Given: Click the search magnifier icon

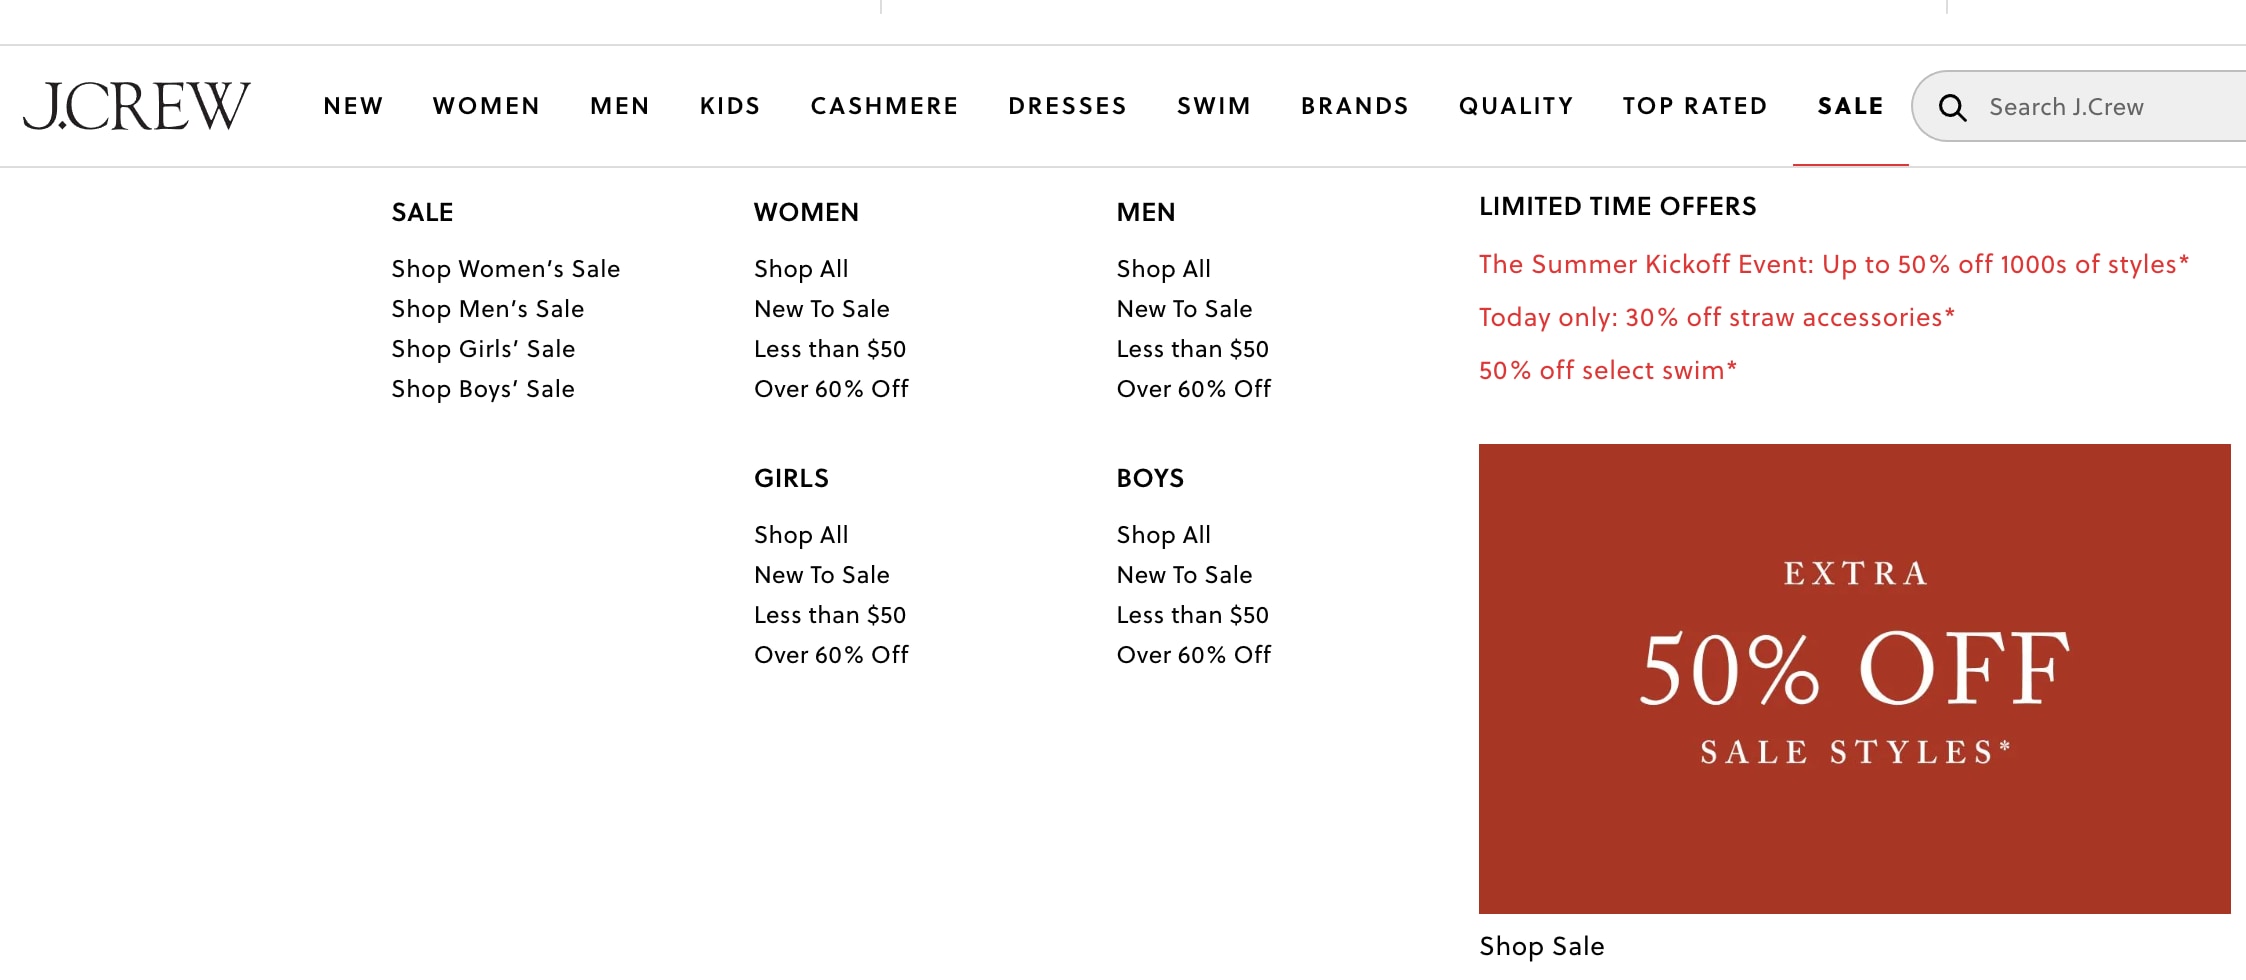Looking at the screenshot, I should (1952, 107).
